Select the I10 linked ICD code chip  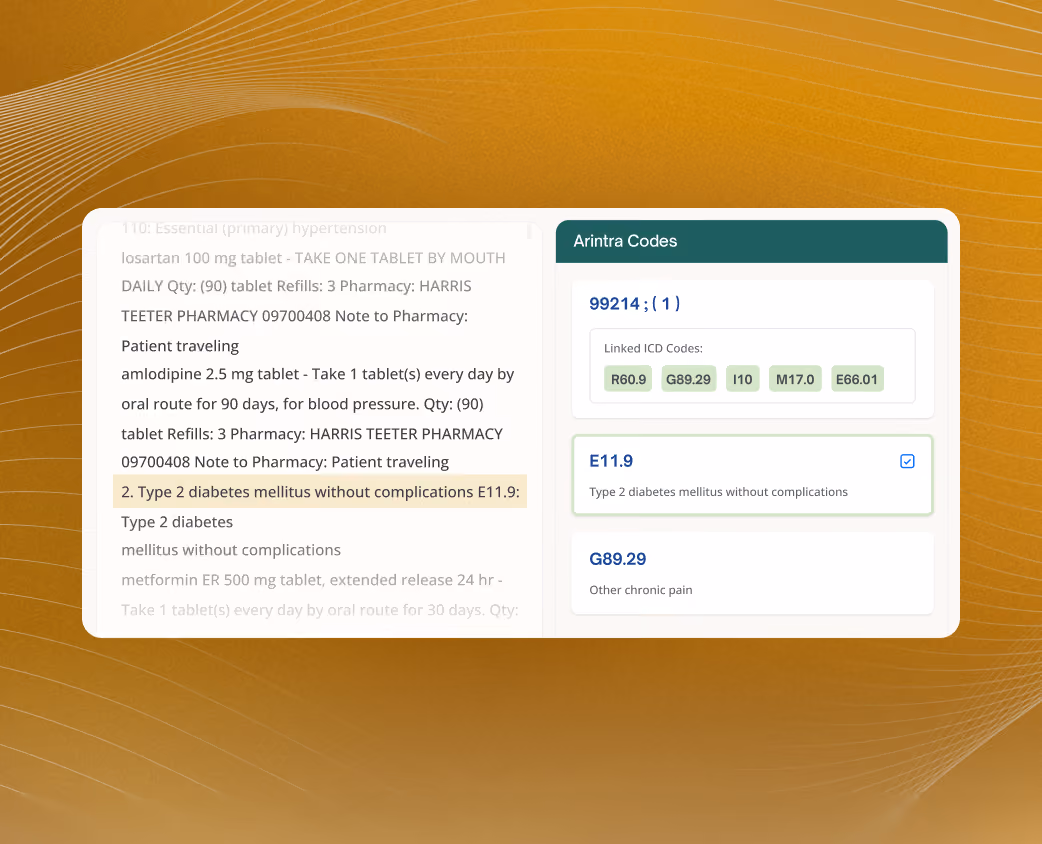pyautogui.click(x=742, y=379)
